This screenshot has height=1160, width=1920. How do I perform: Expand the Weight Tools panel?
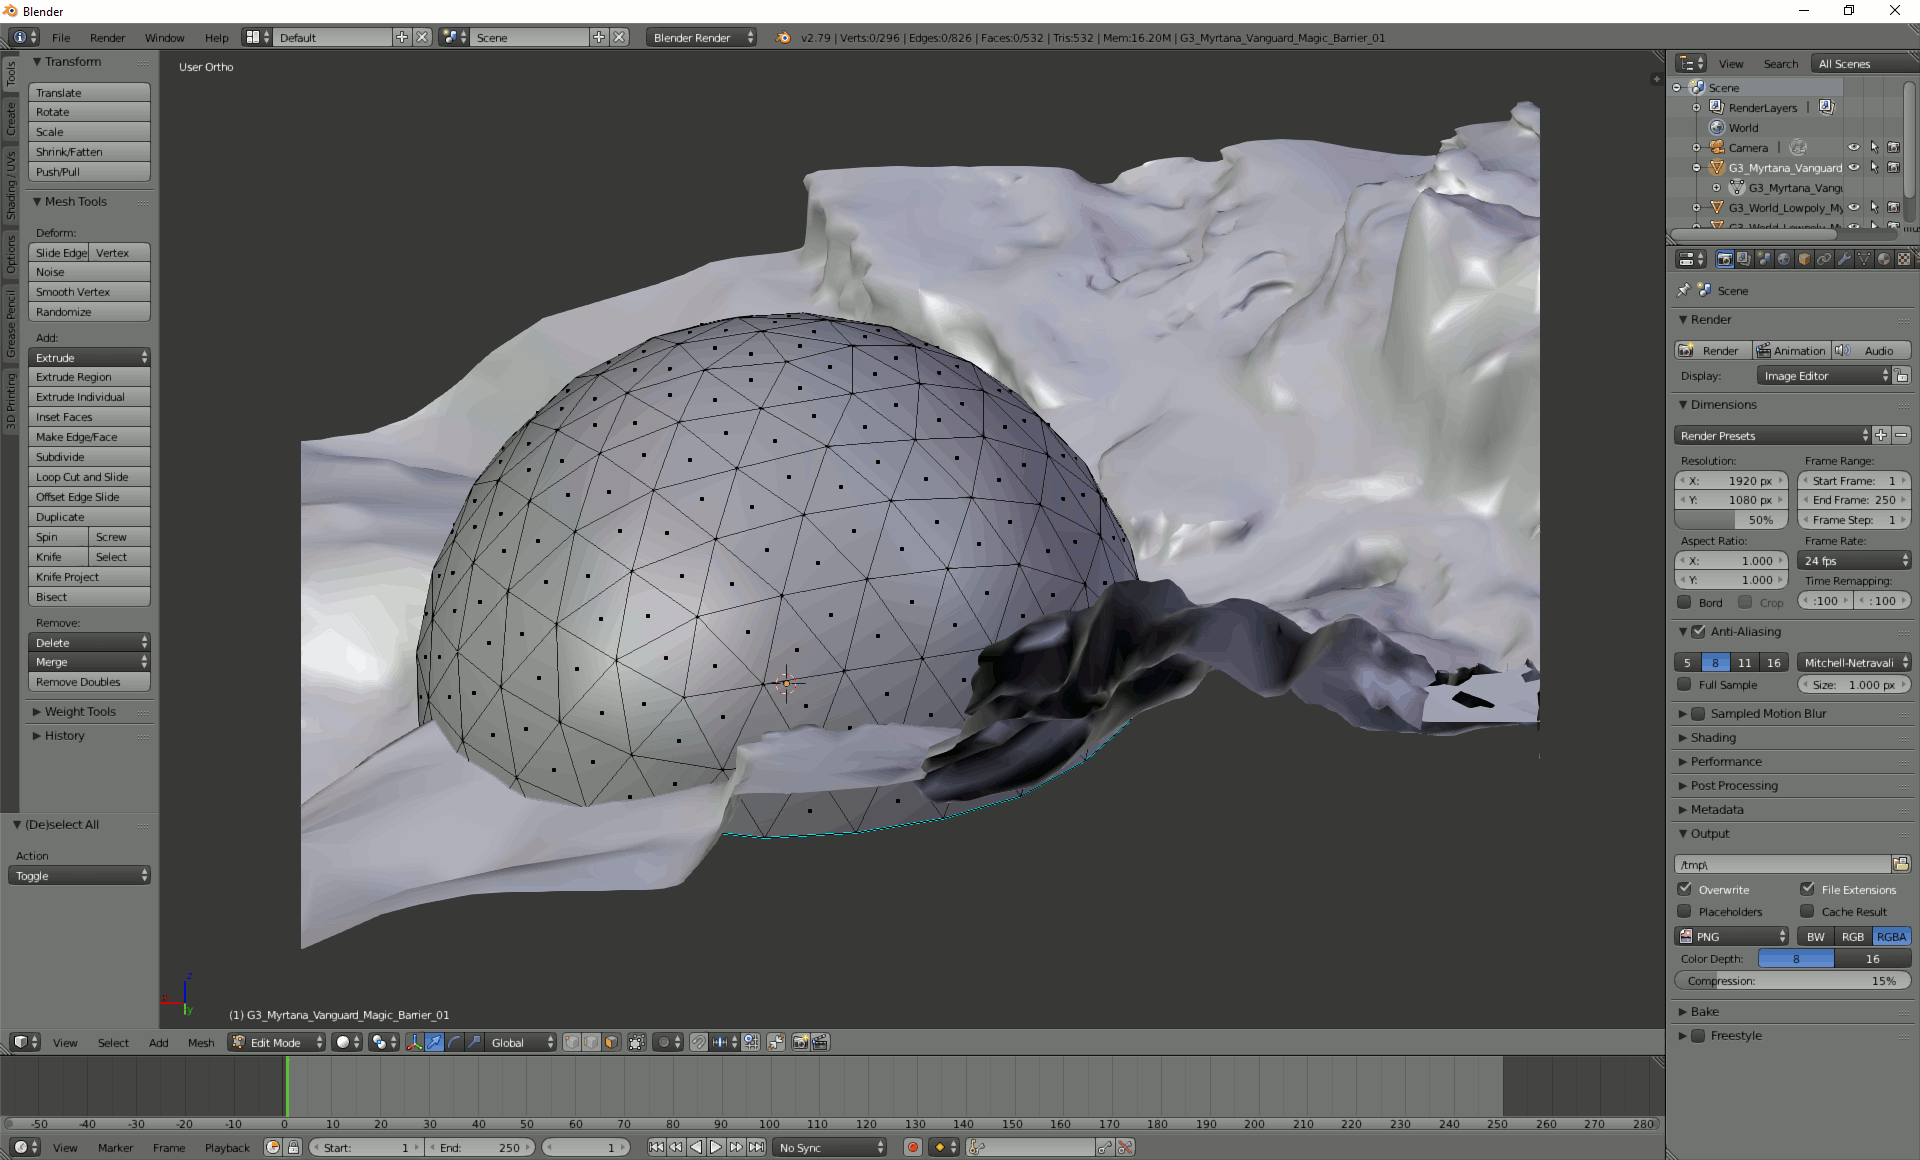(80, 711)
